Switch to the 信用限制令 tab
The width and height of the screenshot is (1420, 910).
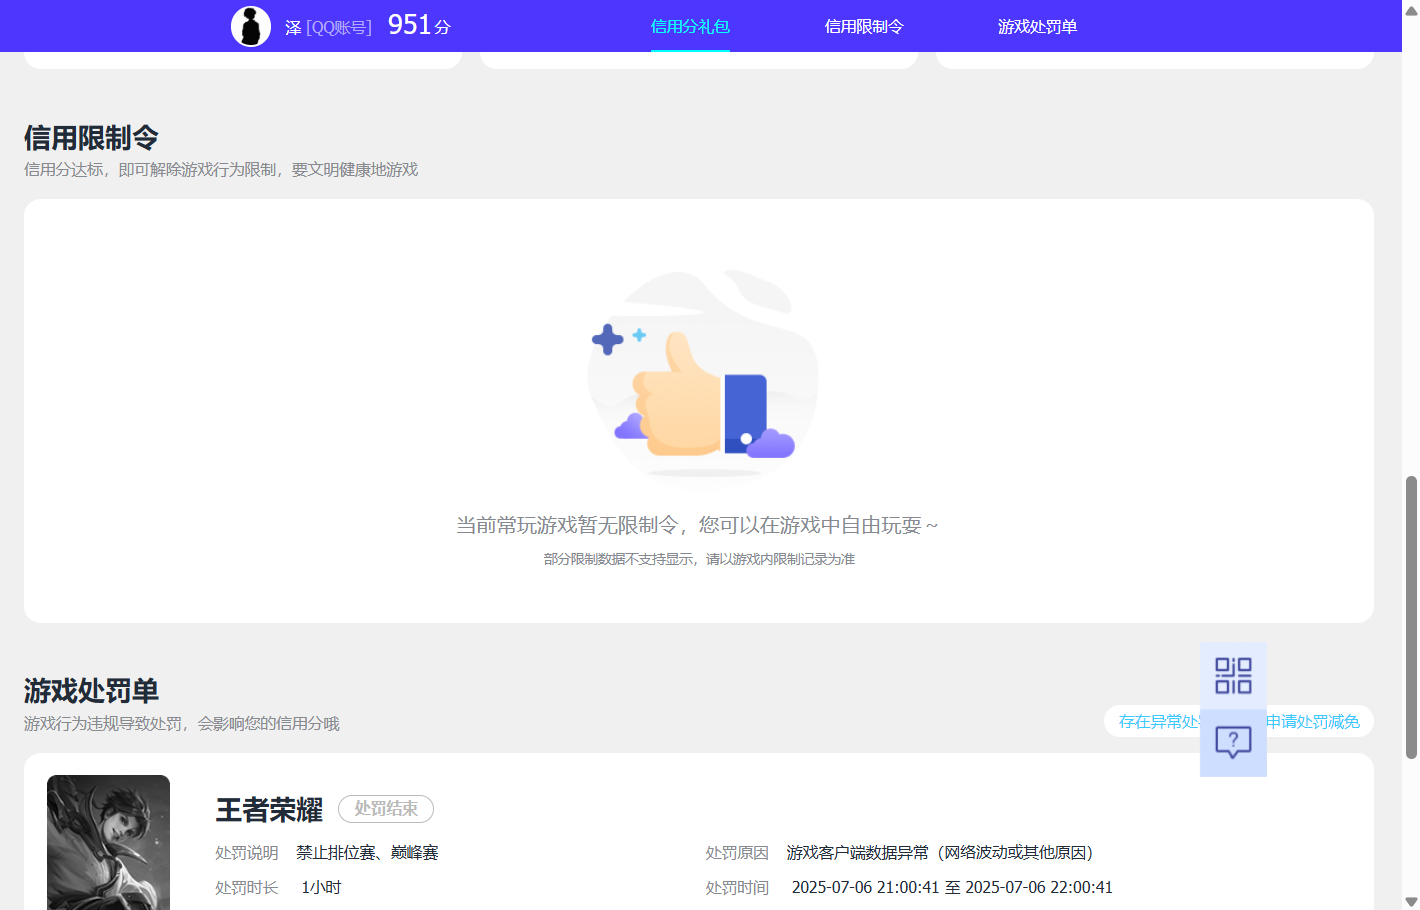(x=864, y=27)
